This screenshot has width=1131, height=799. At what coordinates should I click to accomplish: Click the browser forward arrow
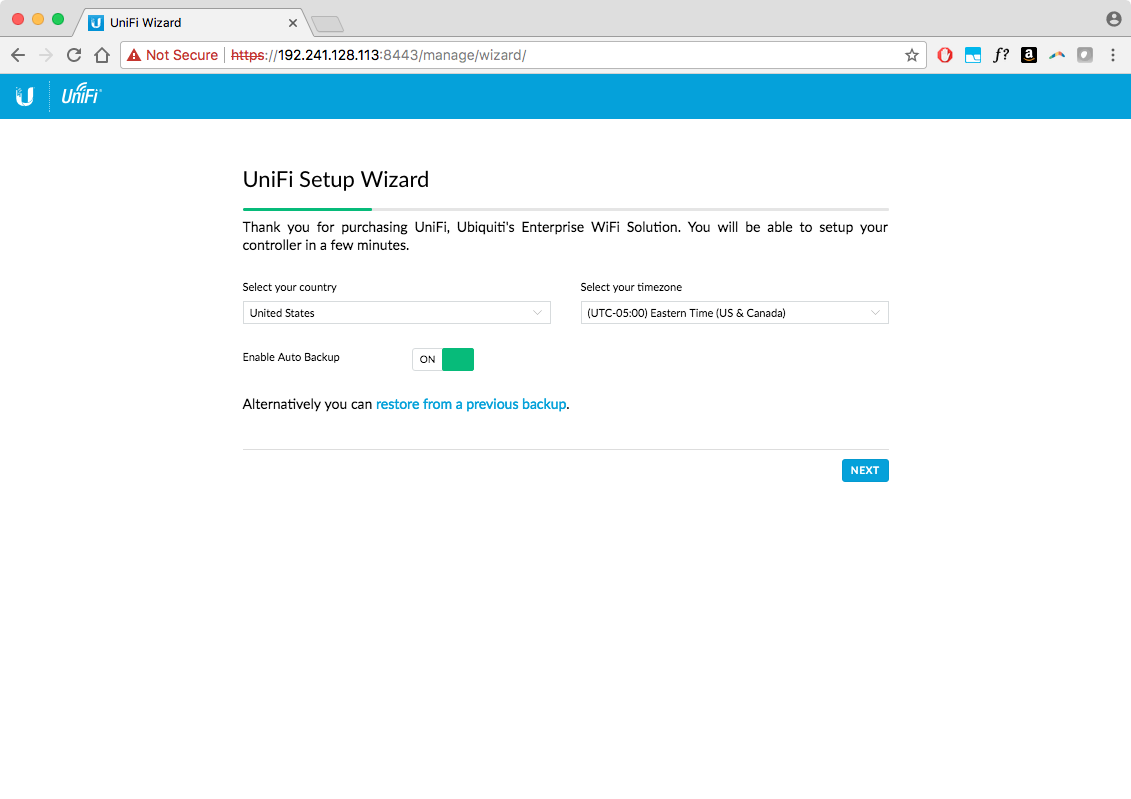pyautogui.click(x=45, y=55)
